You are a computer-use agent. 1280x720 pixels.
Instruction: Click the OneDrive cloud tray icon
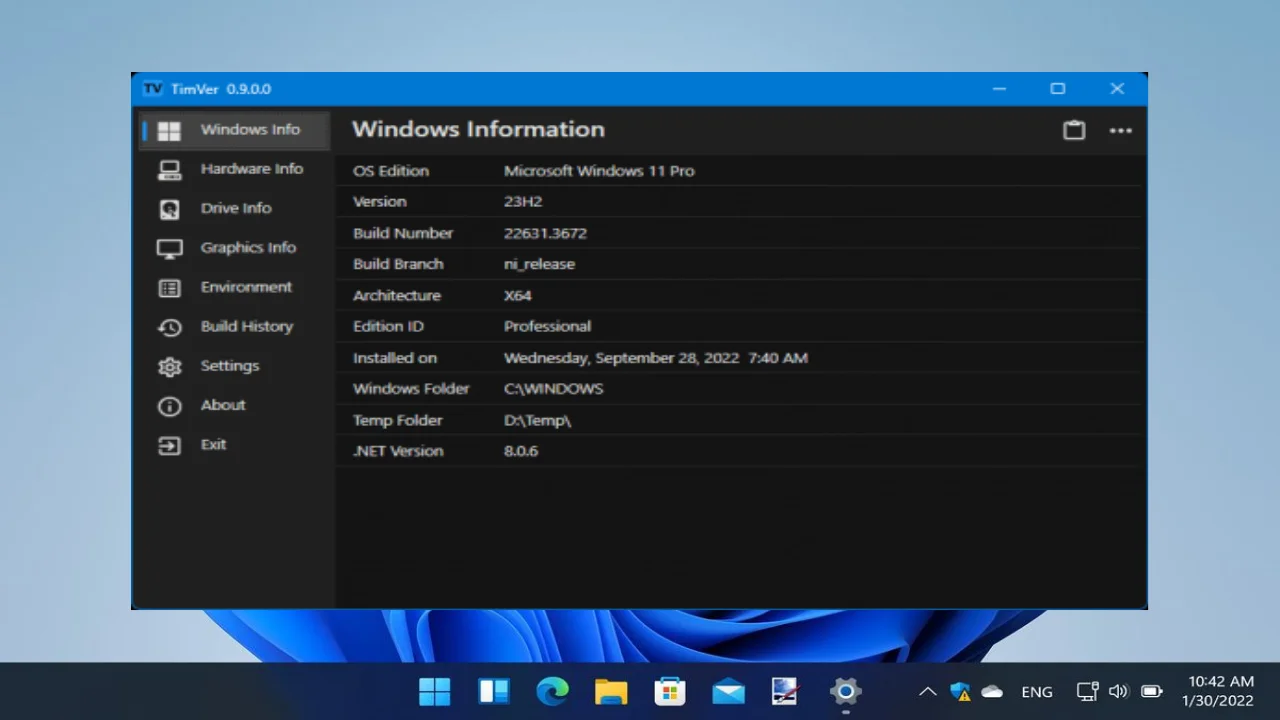[992, 691]
